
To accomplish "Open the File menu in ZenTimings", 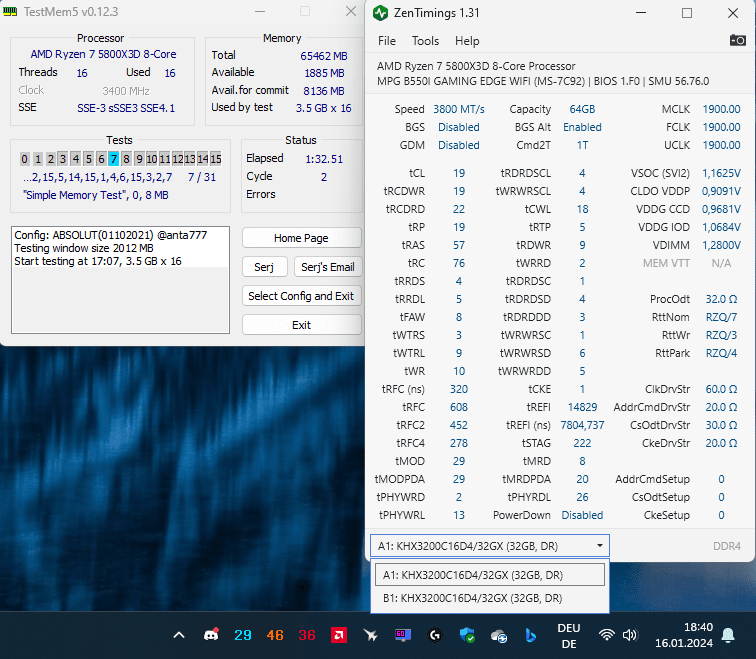I will (387, 41).
